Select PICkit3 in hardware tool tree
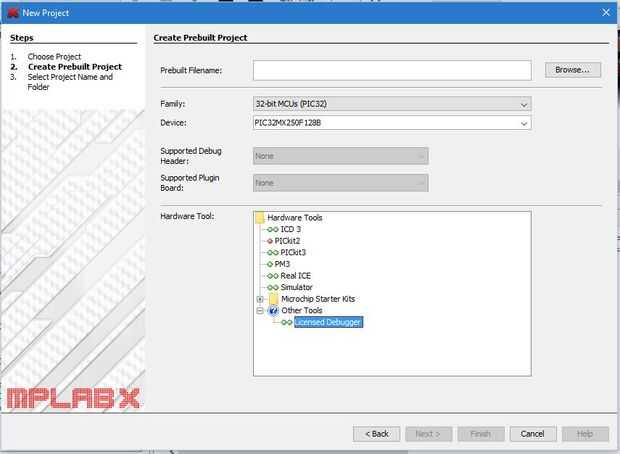This screenshot has height=454, width=620. (293, 252)
